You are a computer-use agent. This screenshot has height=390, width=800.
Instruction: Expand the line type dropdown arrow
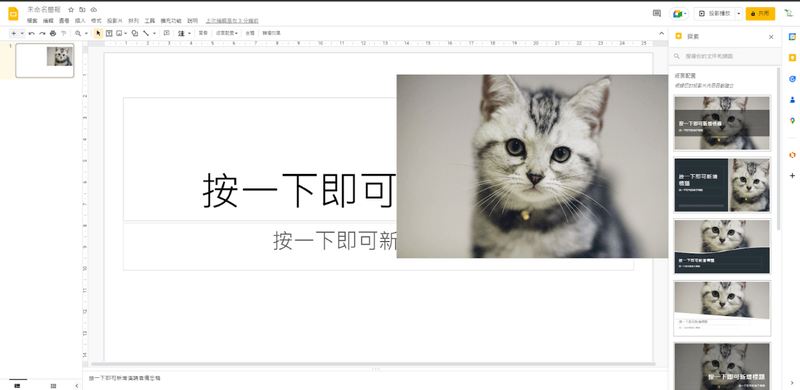pyautogui.click(x=154, y=33)
